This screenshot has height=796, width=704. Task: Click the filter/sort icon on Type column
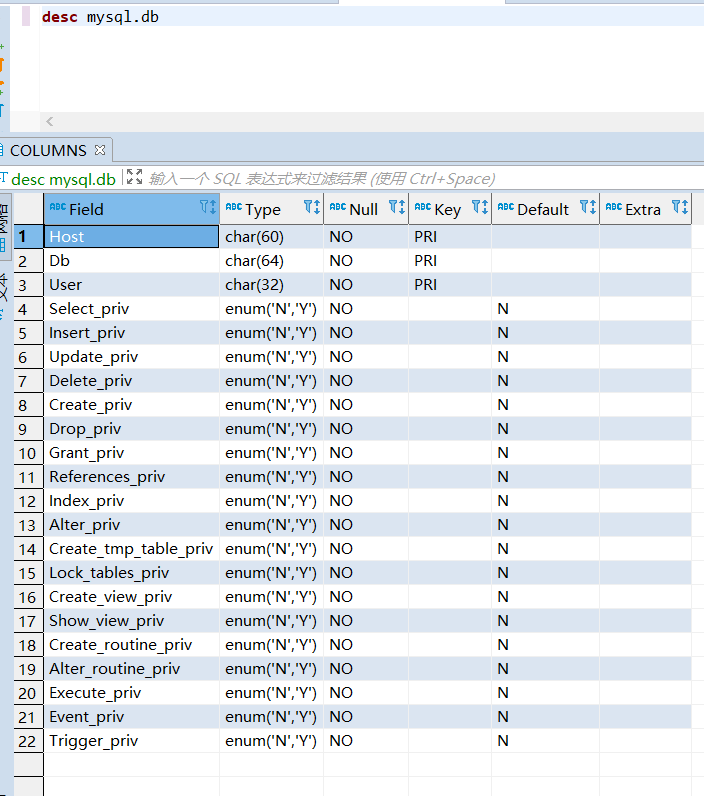311,208
